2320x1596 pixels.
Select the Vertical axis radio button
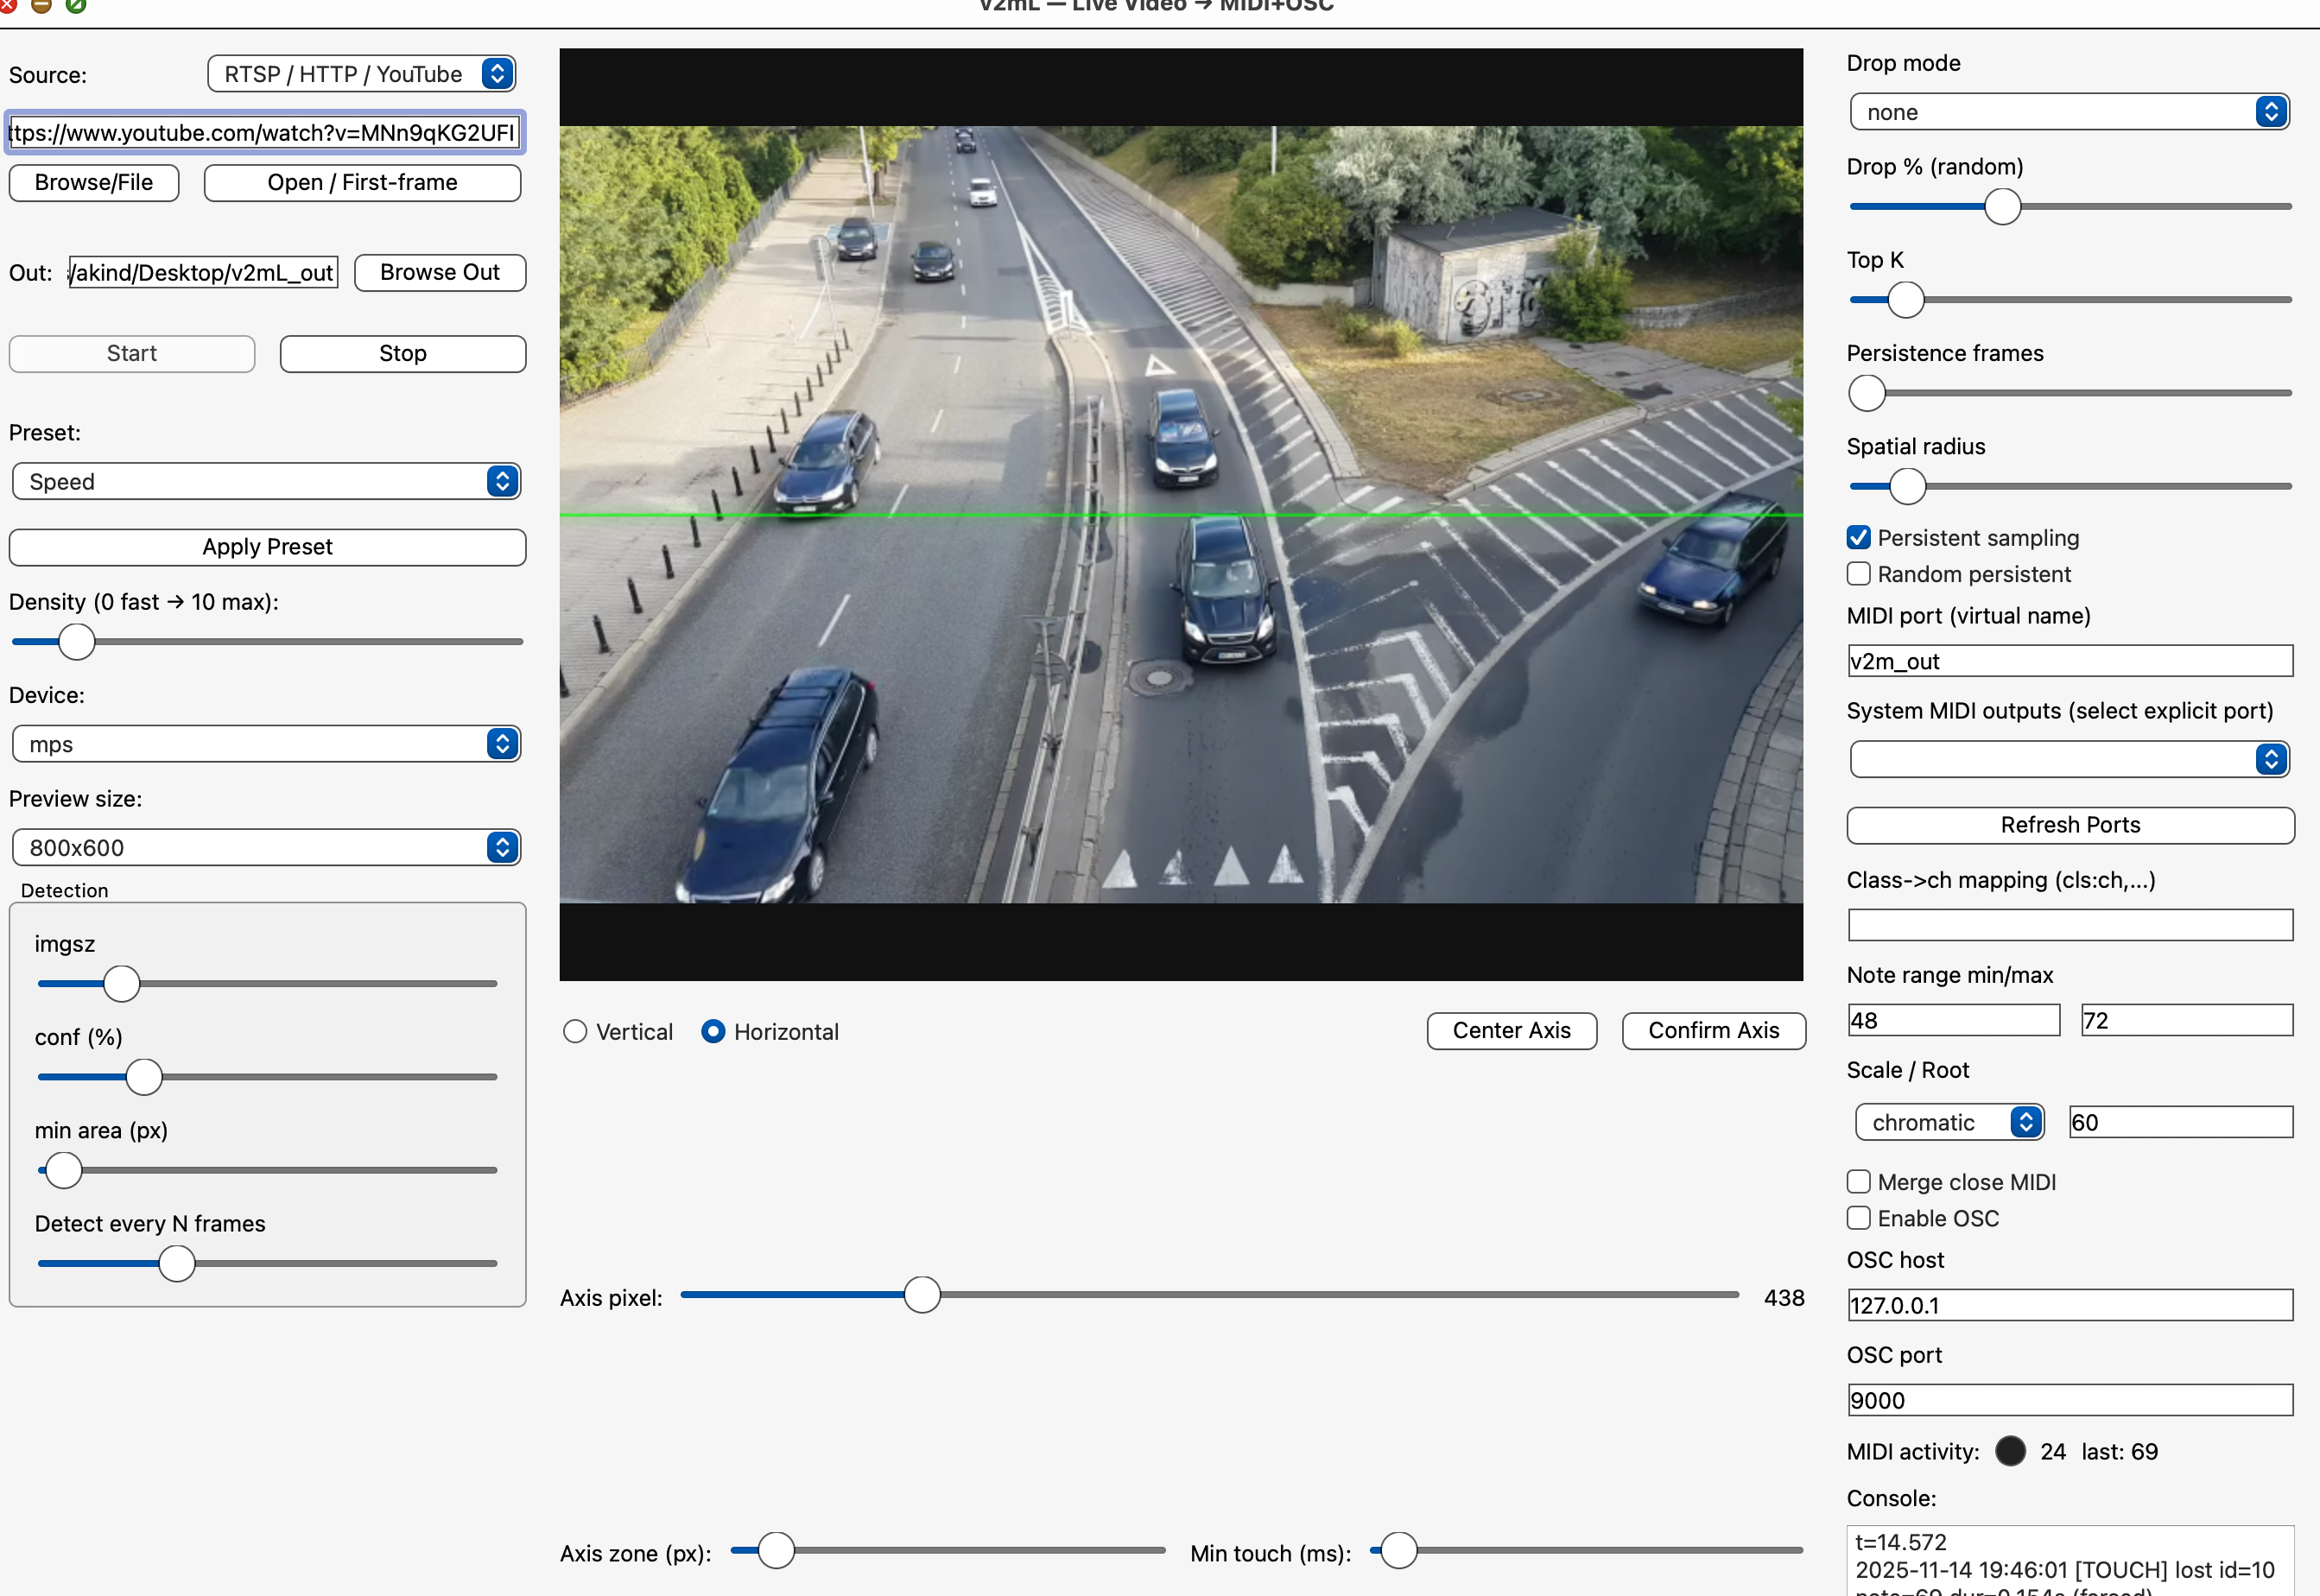point(575,1031)
